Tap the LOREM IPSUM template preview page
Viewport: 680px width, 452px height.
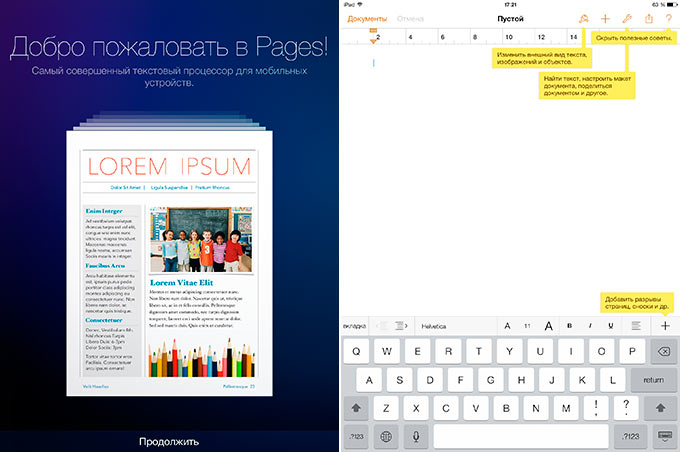tap(170, 263)
